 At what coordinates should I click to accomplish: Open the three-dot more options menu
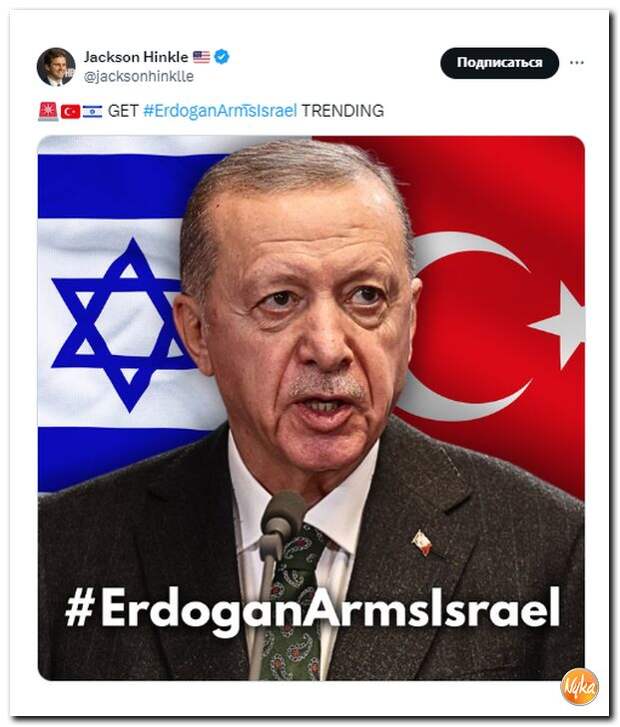pyautogui.click(x=576, y=63)
